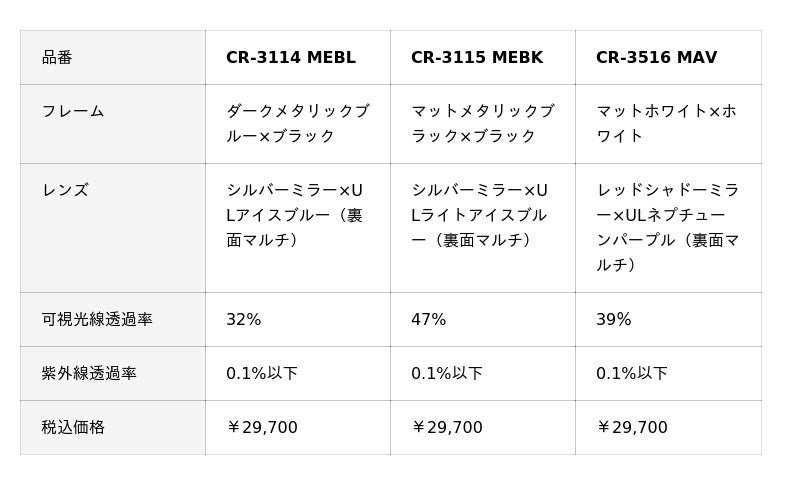Click the レンズ row label

[x=65, y=190]
